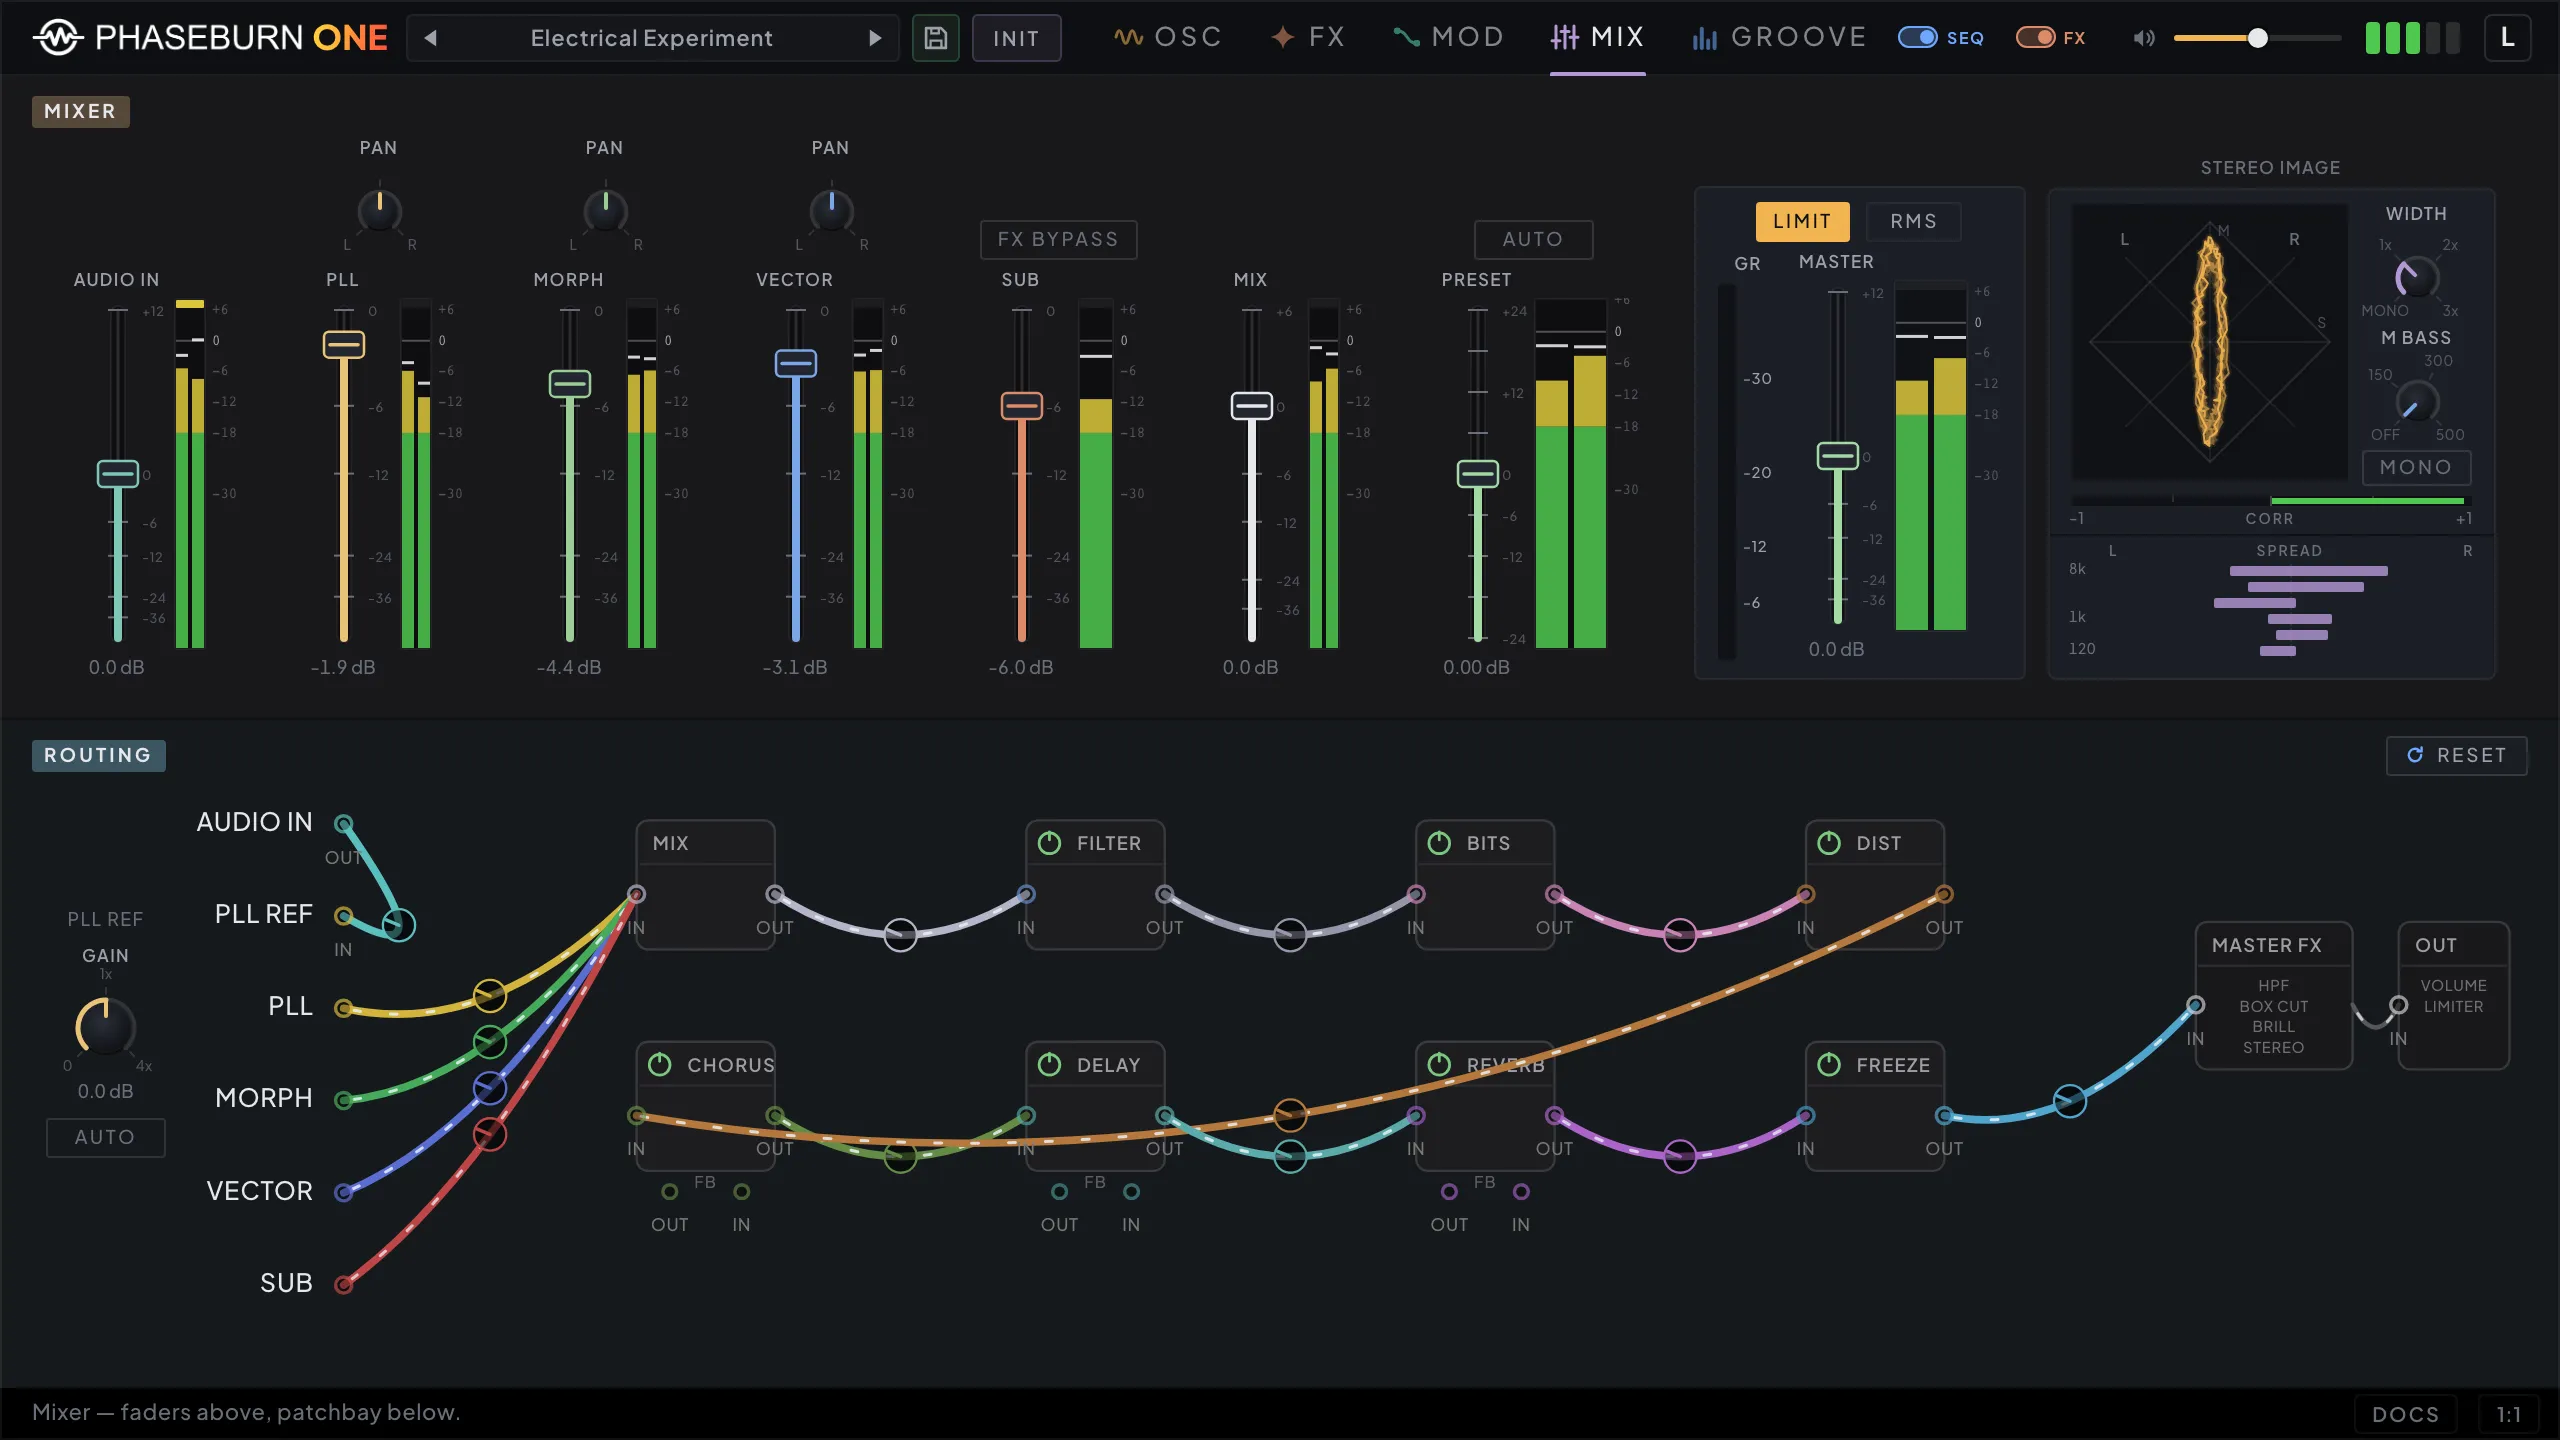The width and height of the screenshot is (2560, 1440).
Task: Toggle the L channel button top-right
Action: pos(2507,38)
